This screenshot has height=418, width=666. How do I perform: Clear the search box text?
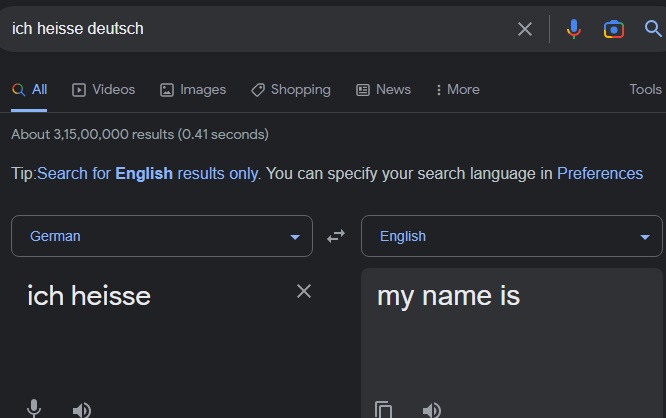click(x=525, y=29)
